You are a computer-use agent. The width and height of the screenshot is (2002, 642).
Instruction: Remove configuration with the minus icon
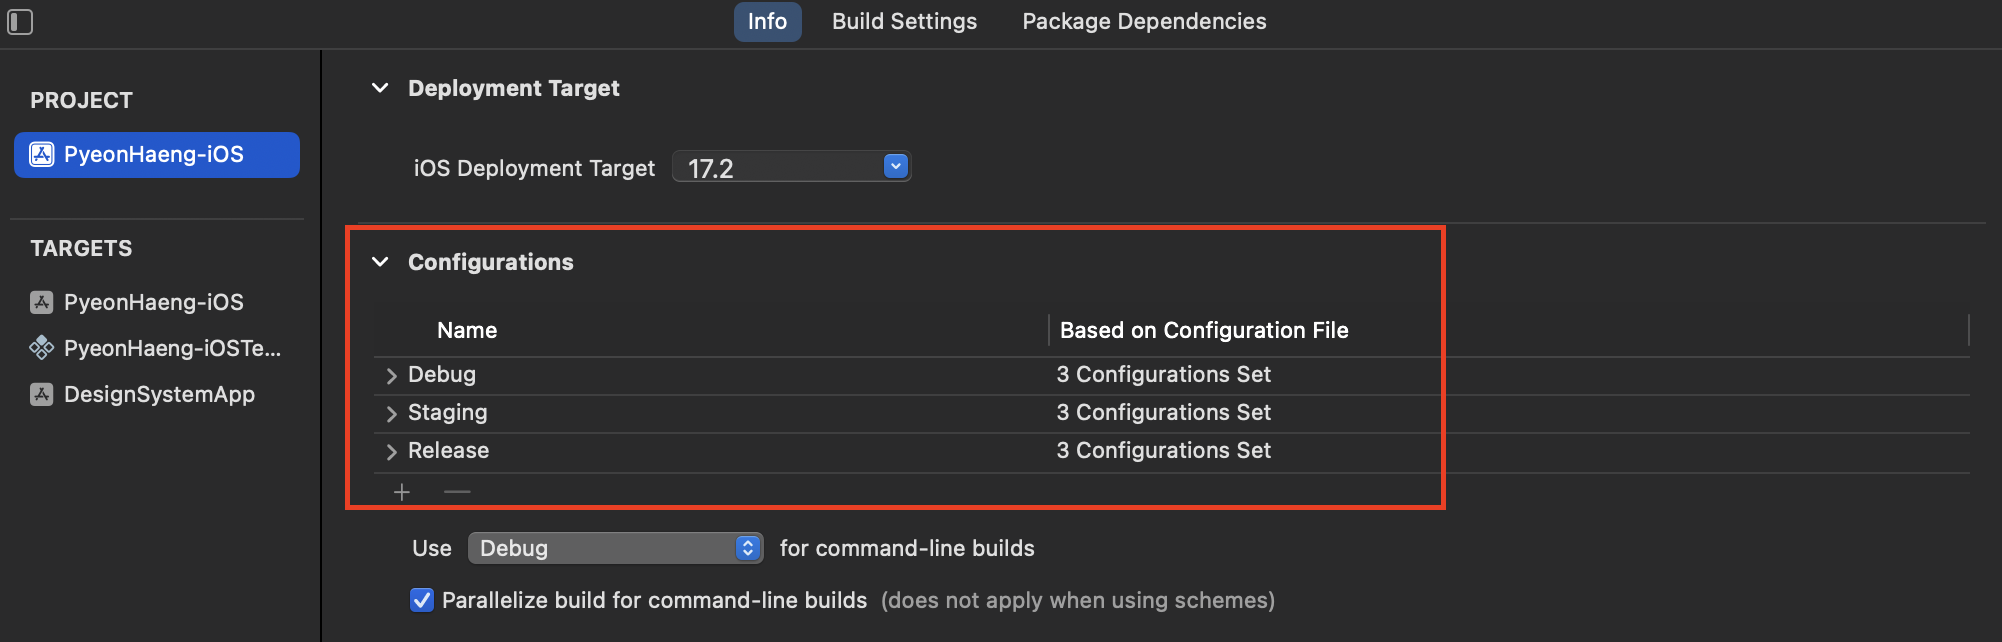(457, 492)
